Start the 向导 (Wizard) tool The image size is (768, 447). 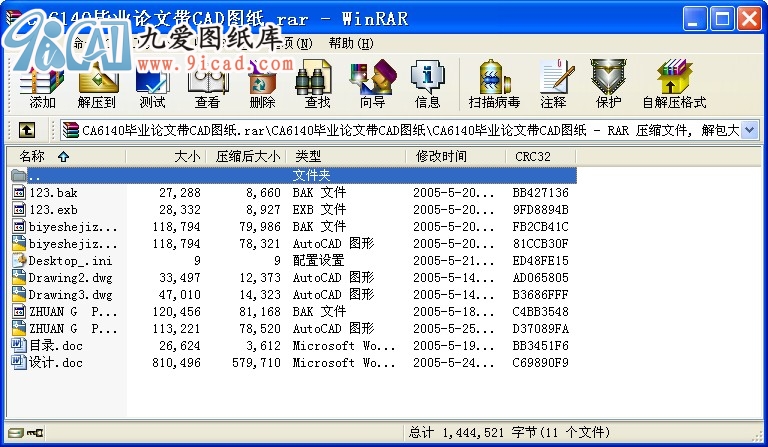point(372,84)
